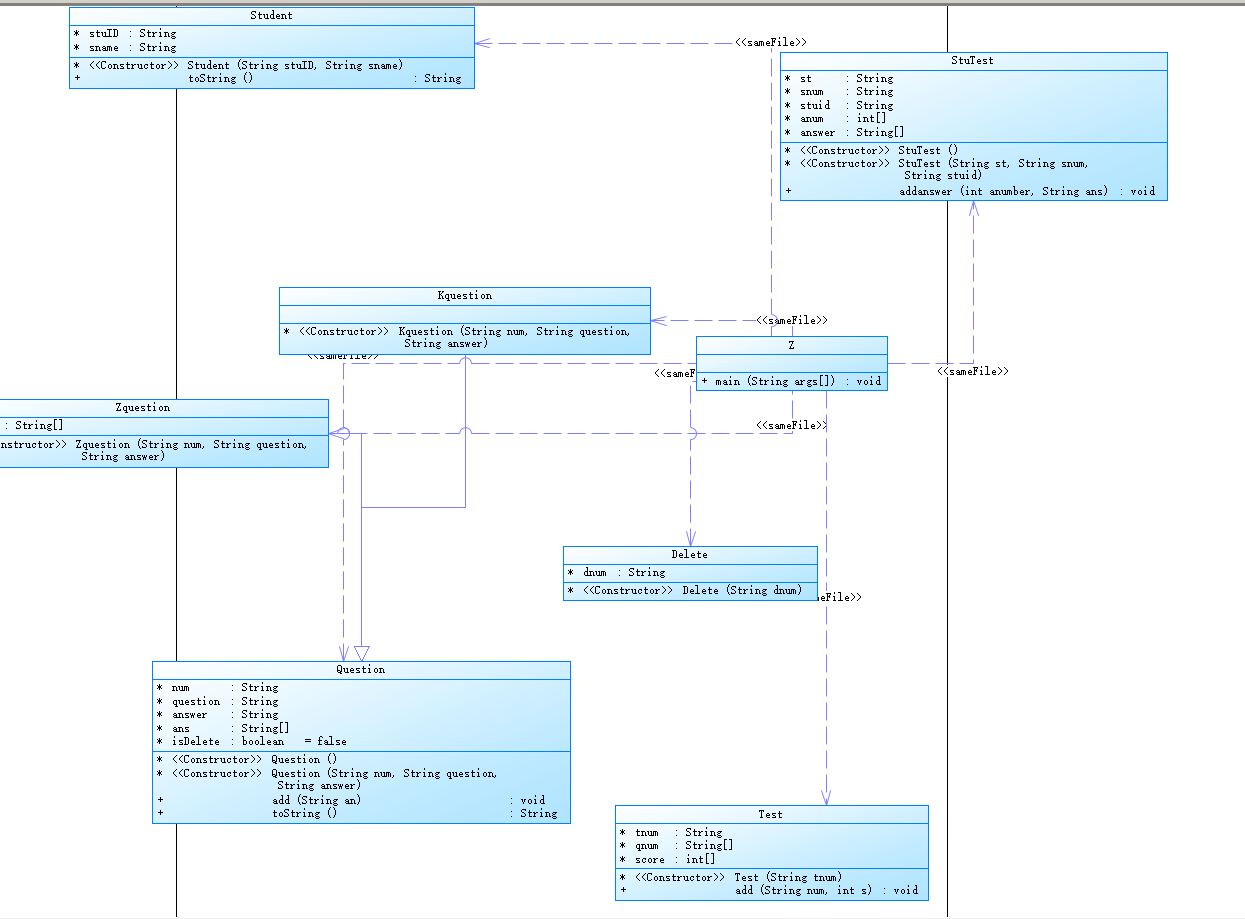Click the sameFile label near Student arrow
1245x919 pixels.
tap(771, 43)
